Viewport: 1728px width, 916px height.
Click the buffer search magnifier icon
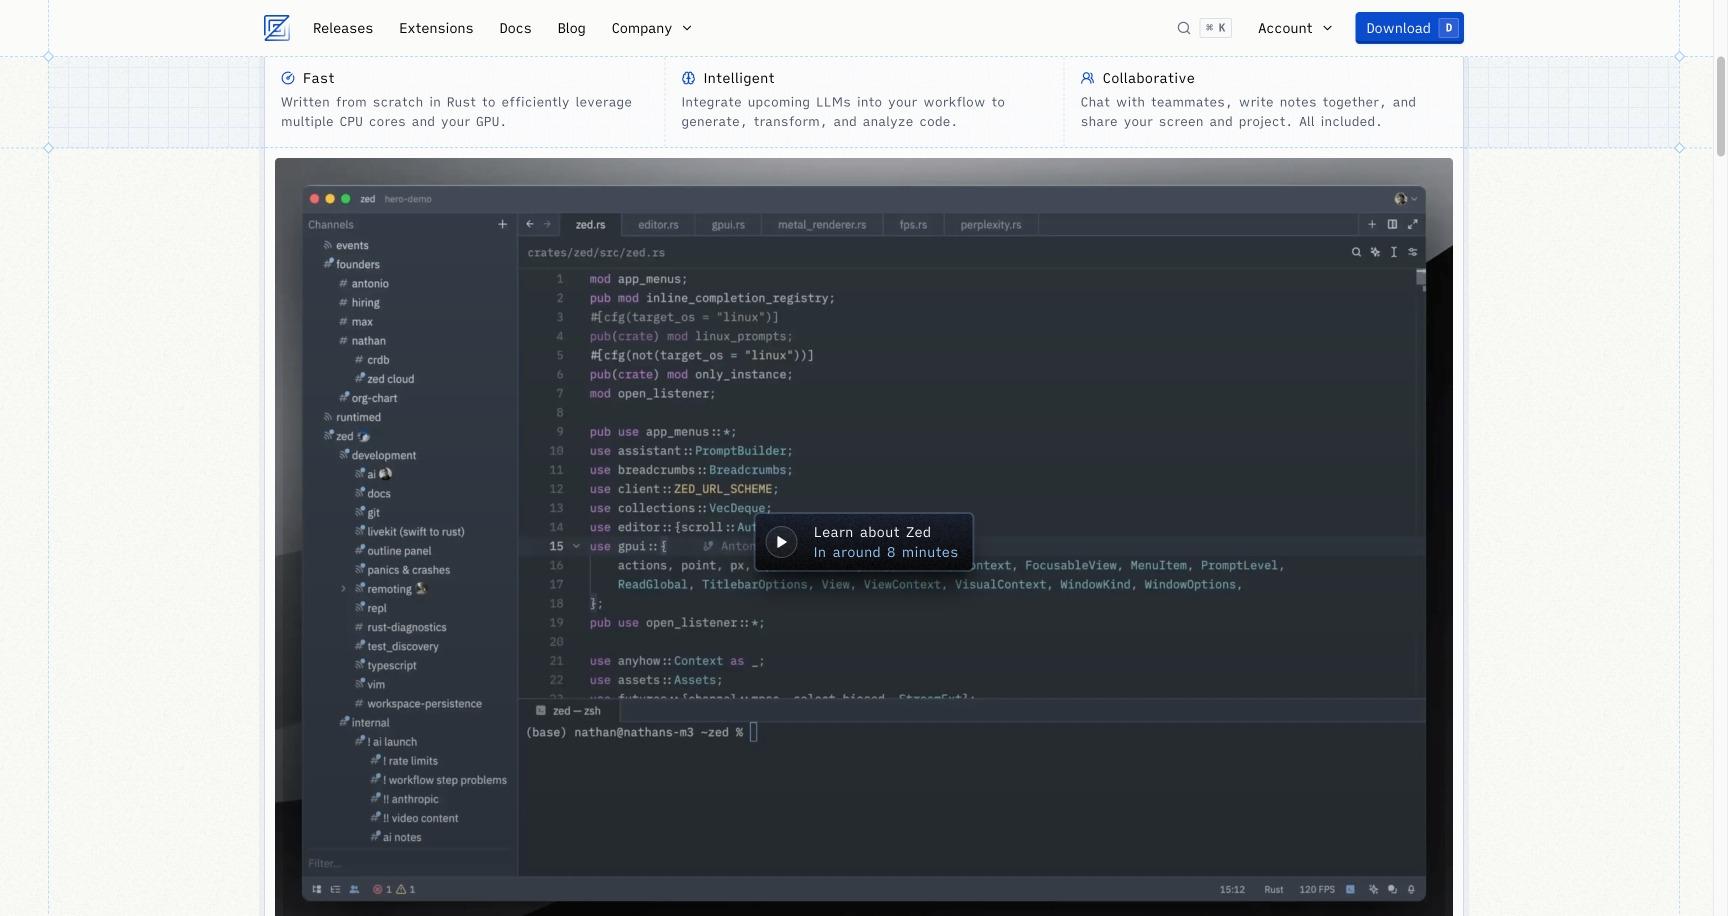coord(1356,253)
